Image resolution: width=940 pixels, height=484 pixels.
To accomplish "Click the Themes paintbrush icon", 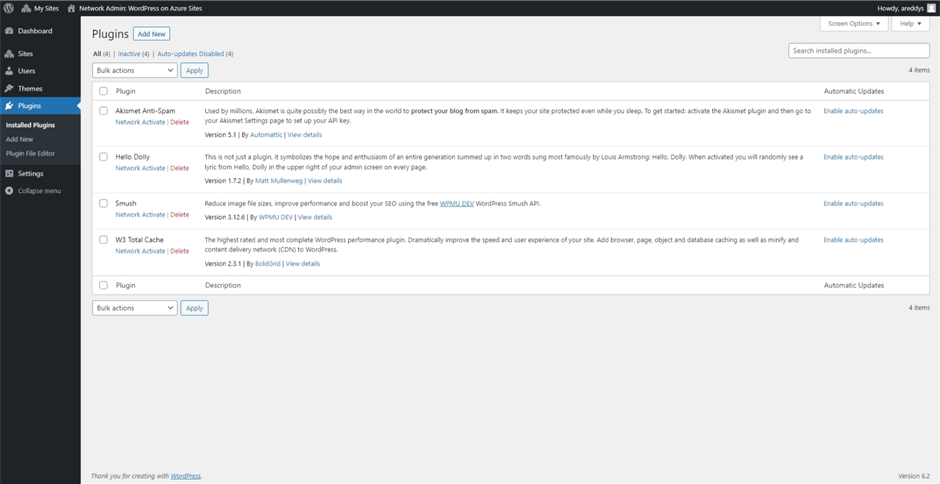I will 9,88.
